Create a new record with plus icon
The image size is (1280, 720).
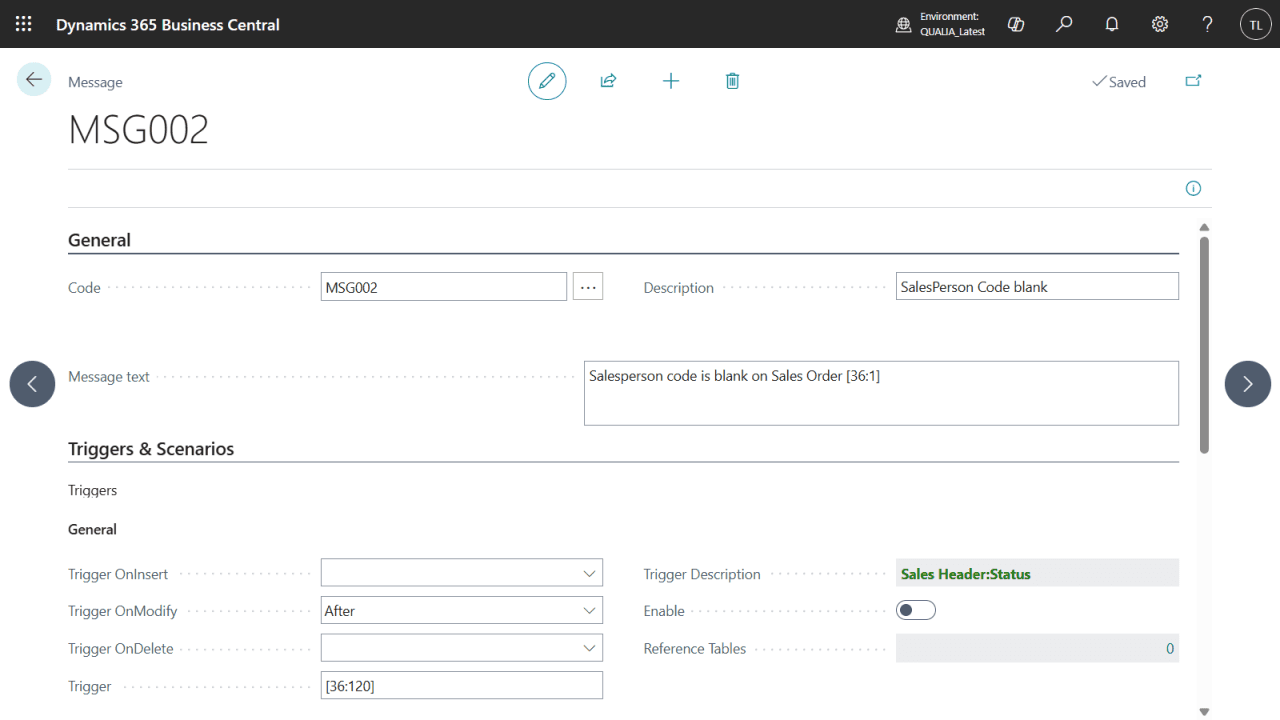coord(671,81)
